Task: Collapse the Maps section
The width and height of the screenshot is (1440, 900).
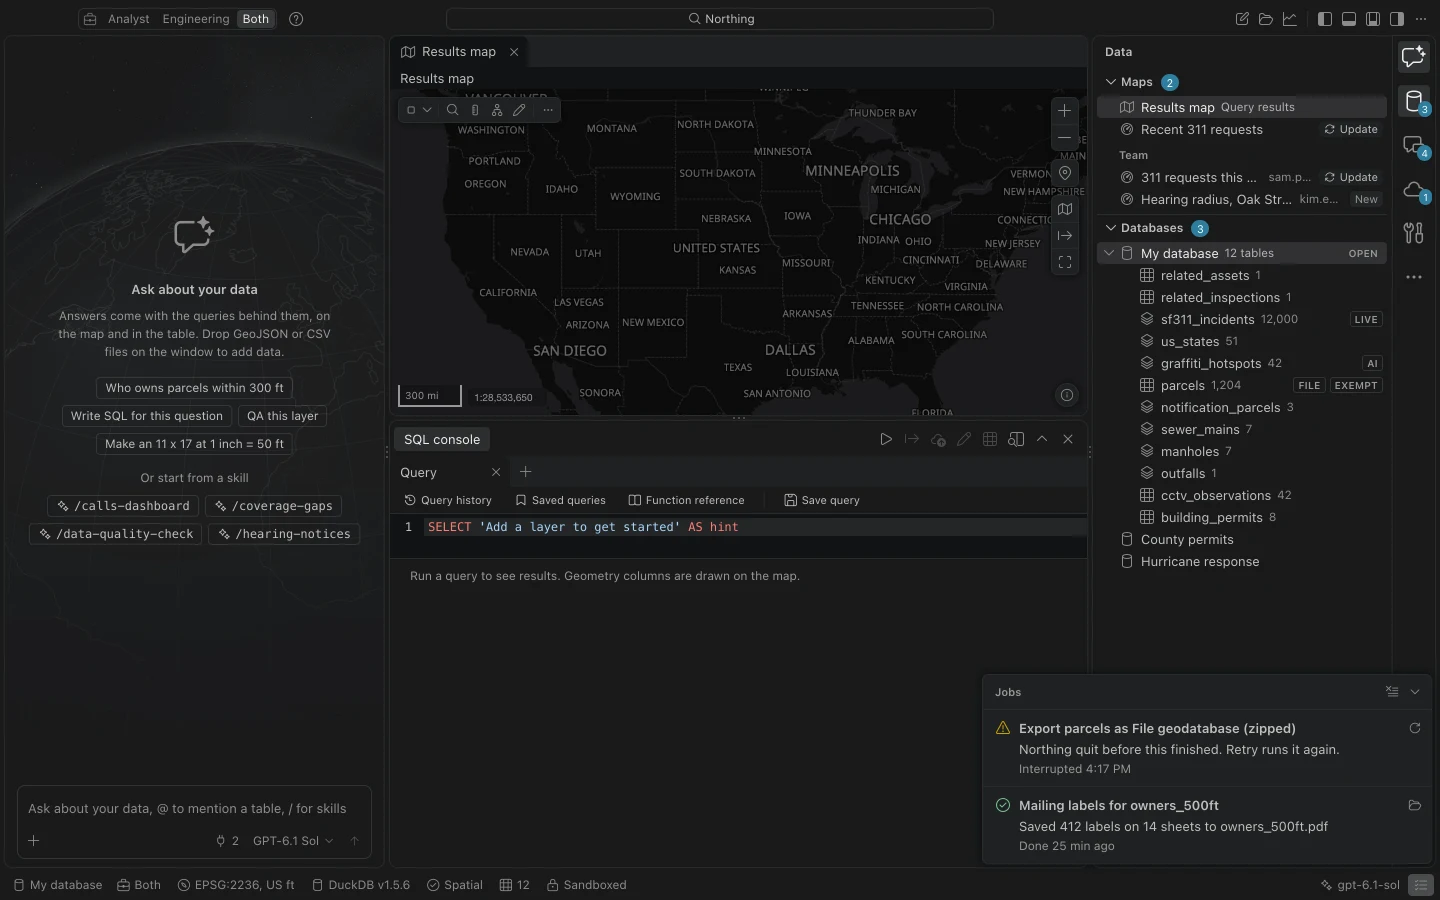Action: pos(1111,82)
